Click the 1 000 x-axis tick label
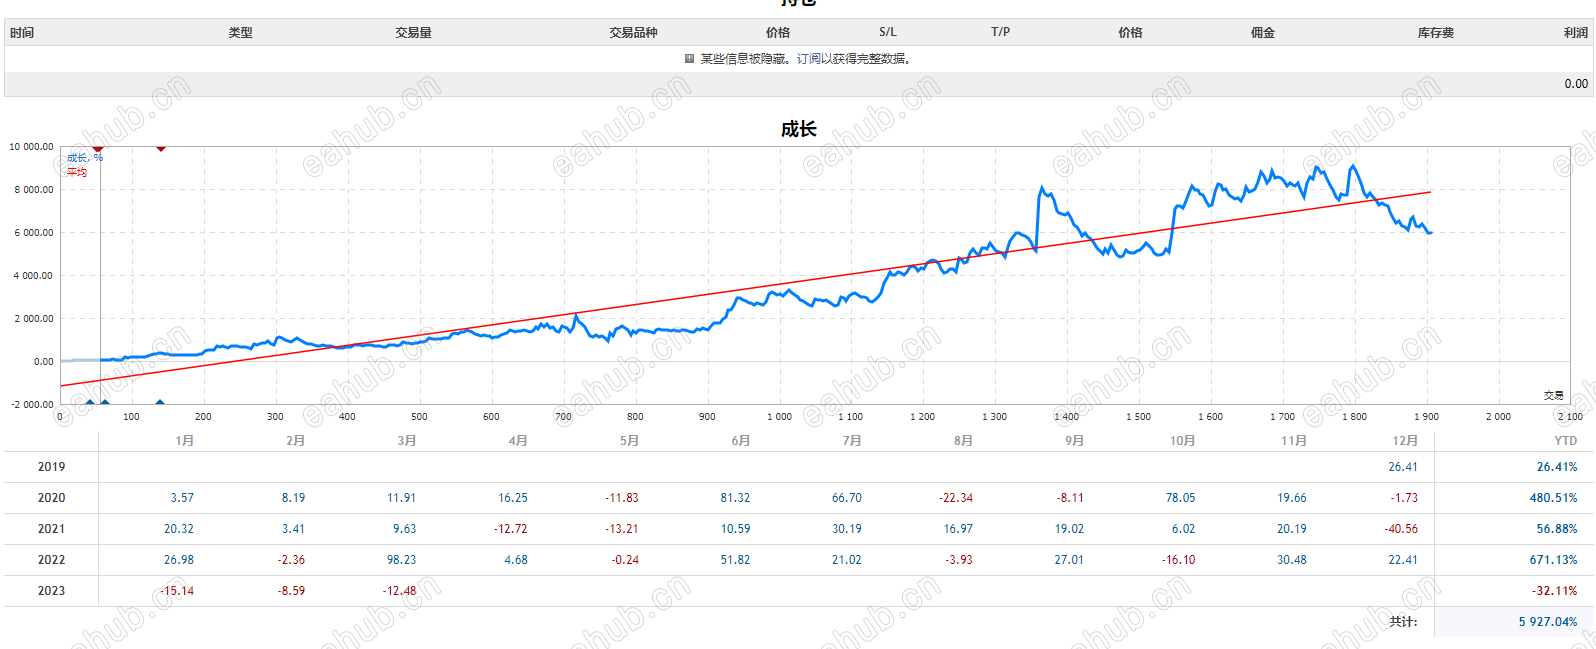 pos(779,417)
